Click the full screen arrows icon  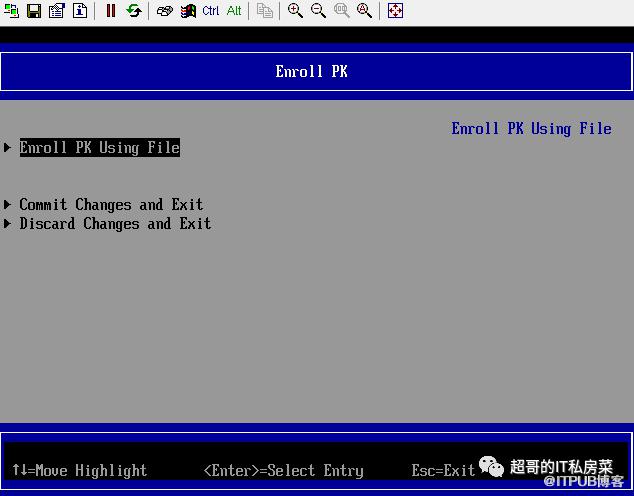coord(395,11)
